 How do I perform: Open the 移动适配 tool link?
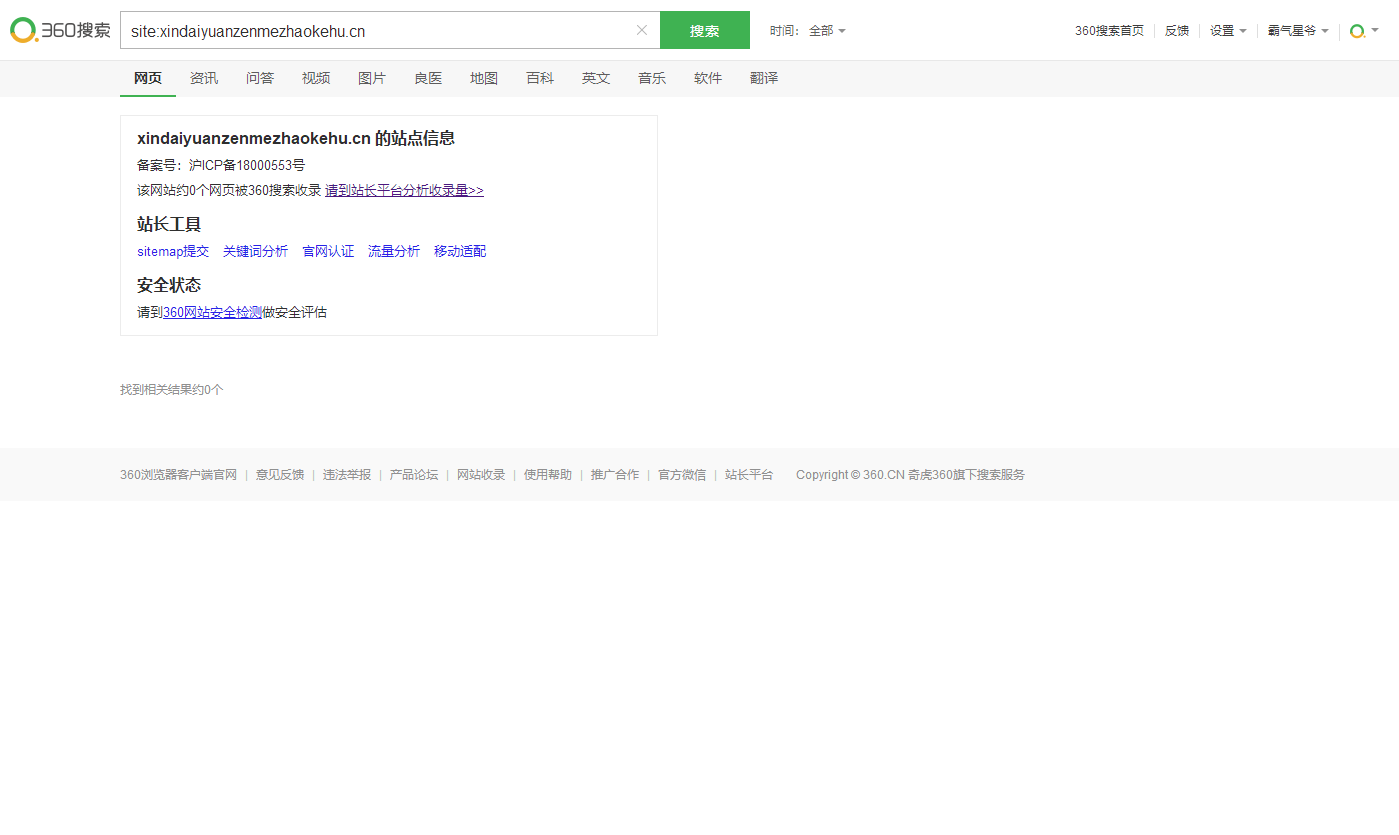pyautogui.click(x=460, y=251)
